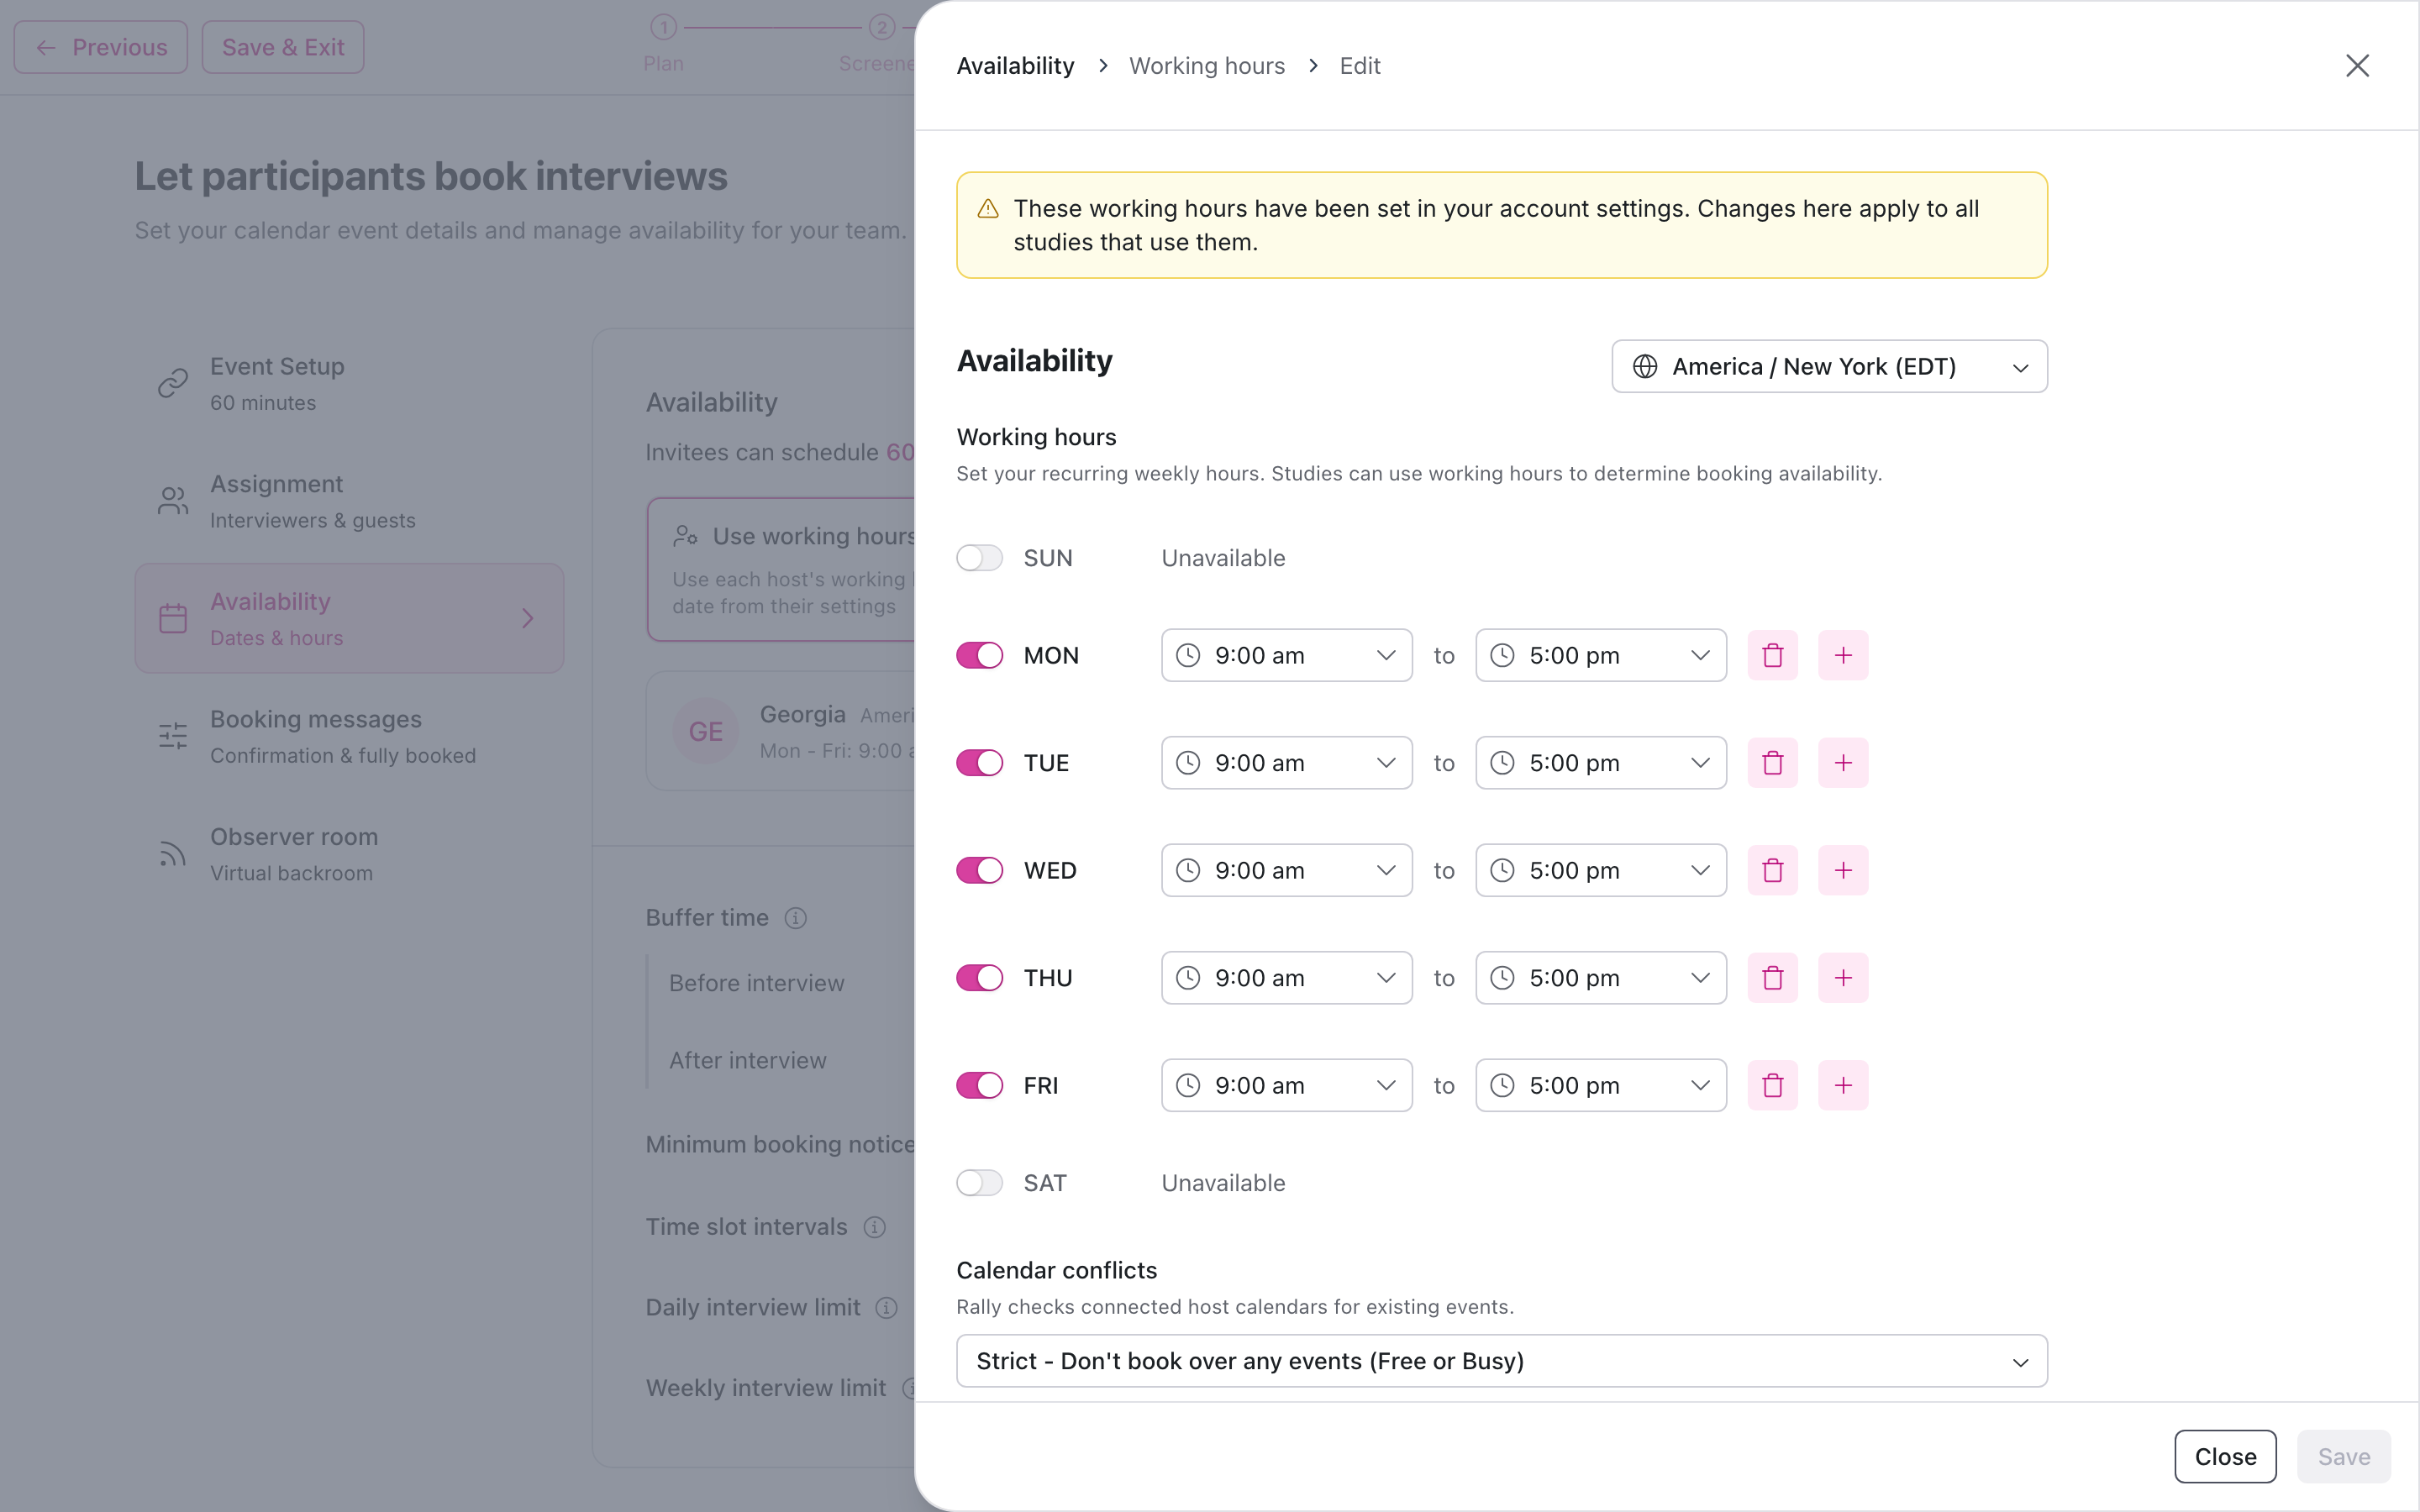Open Tuesday end time 5:00 pm dropdown

pyautogui.click(x=1600, y=763)
